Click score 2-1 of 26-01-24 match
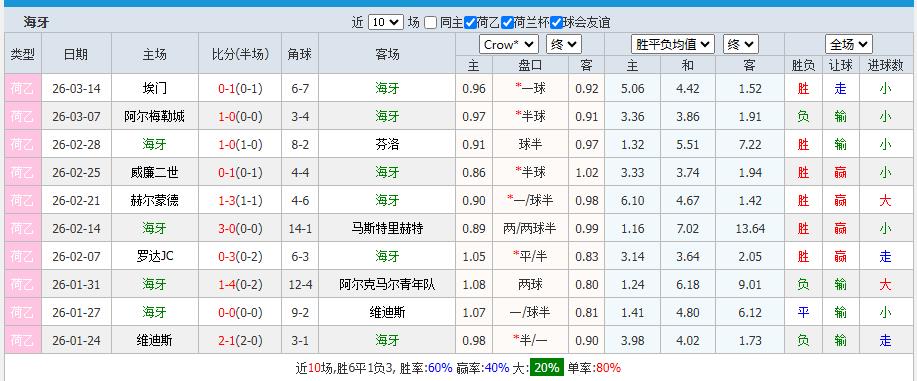Viewport: 917px width, 381px height. (x=226, y=341)
